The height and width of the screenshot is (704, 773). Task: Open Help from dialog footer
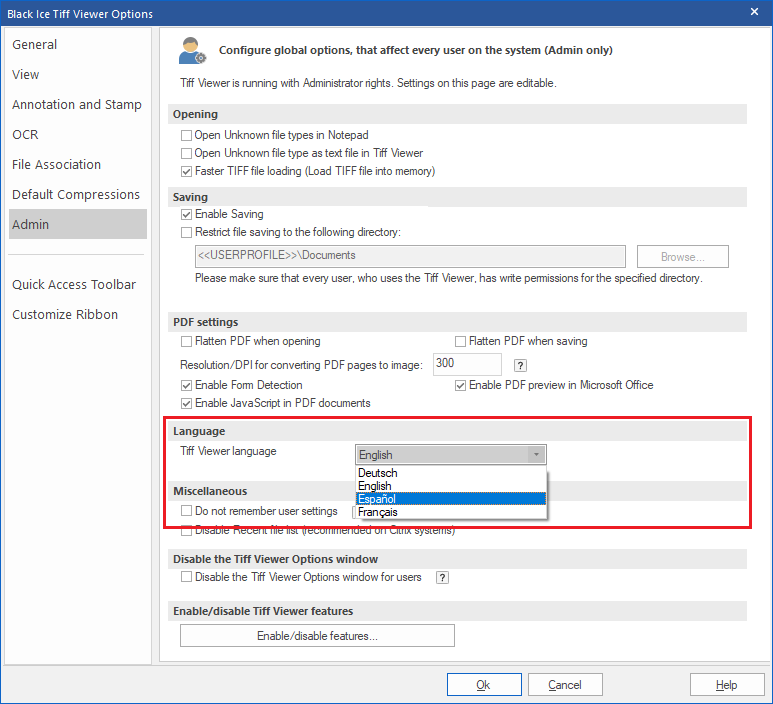click(727, 685)
